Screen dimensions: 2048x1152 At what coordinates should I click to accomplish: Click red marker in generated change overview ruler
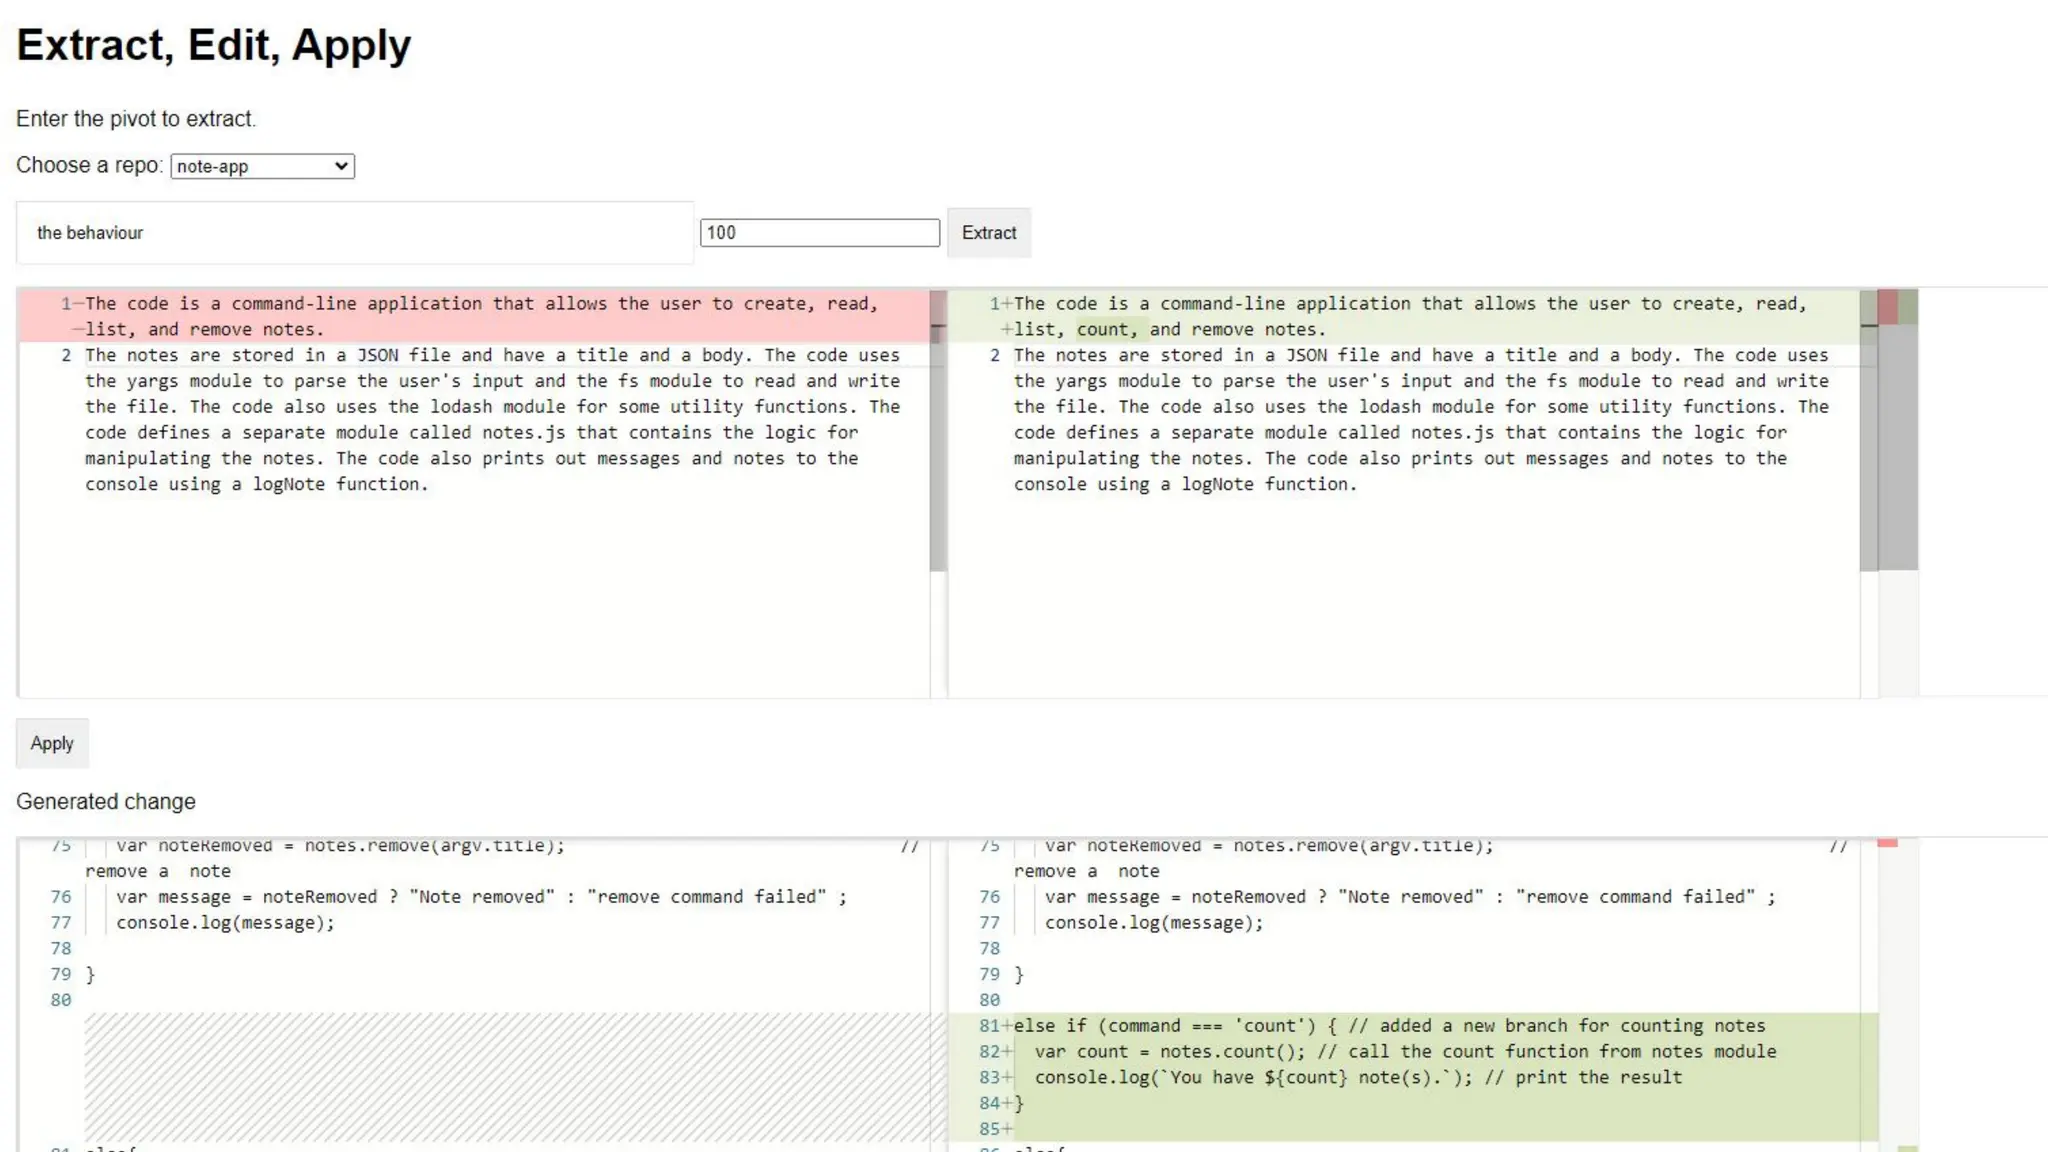1887,843
